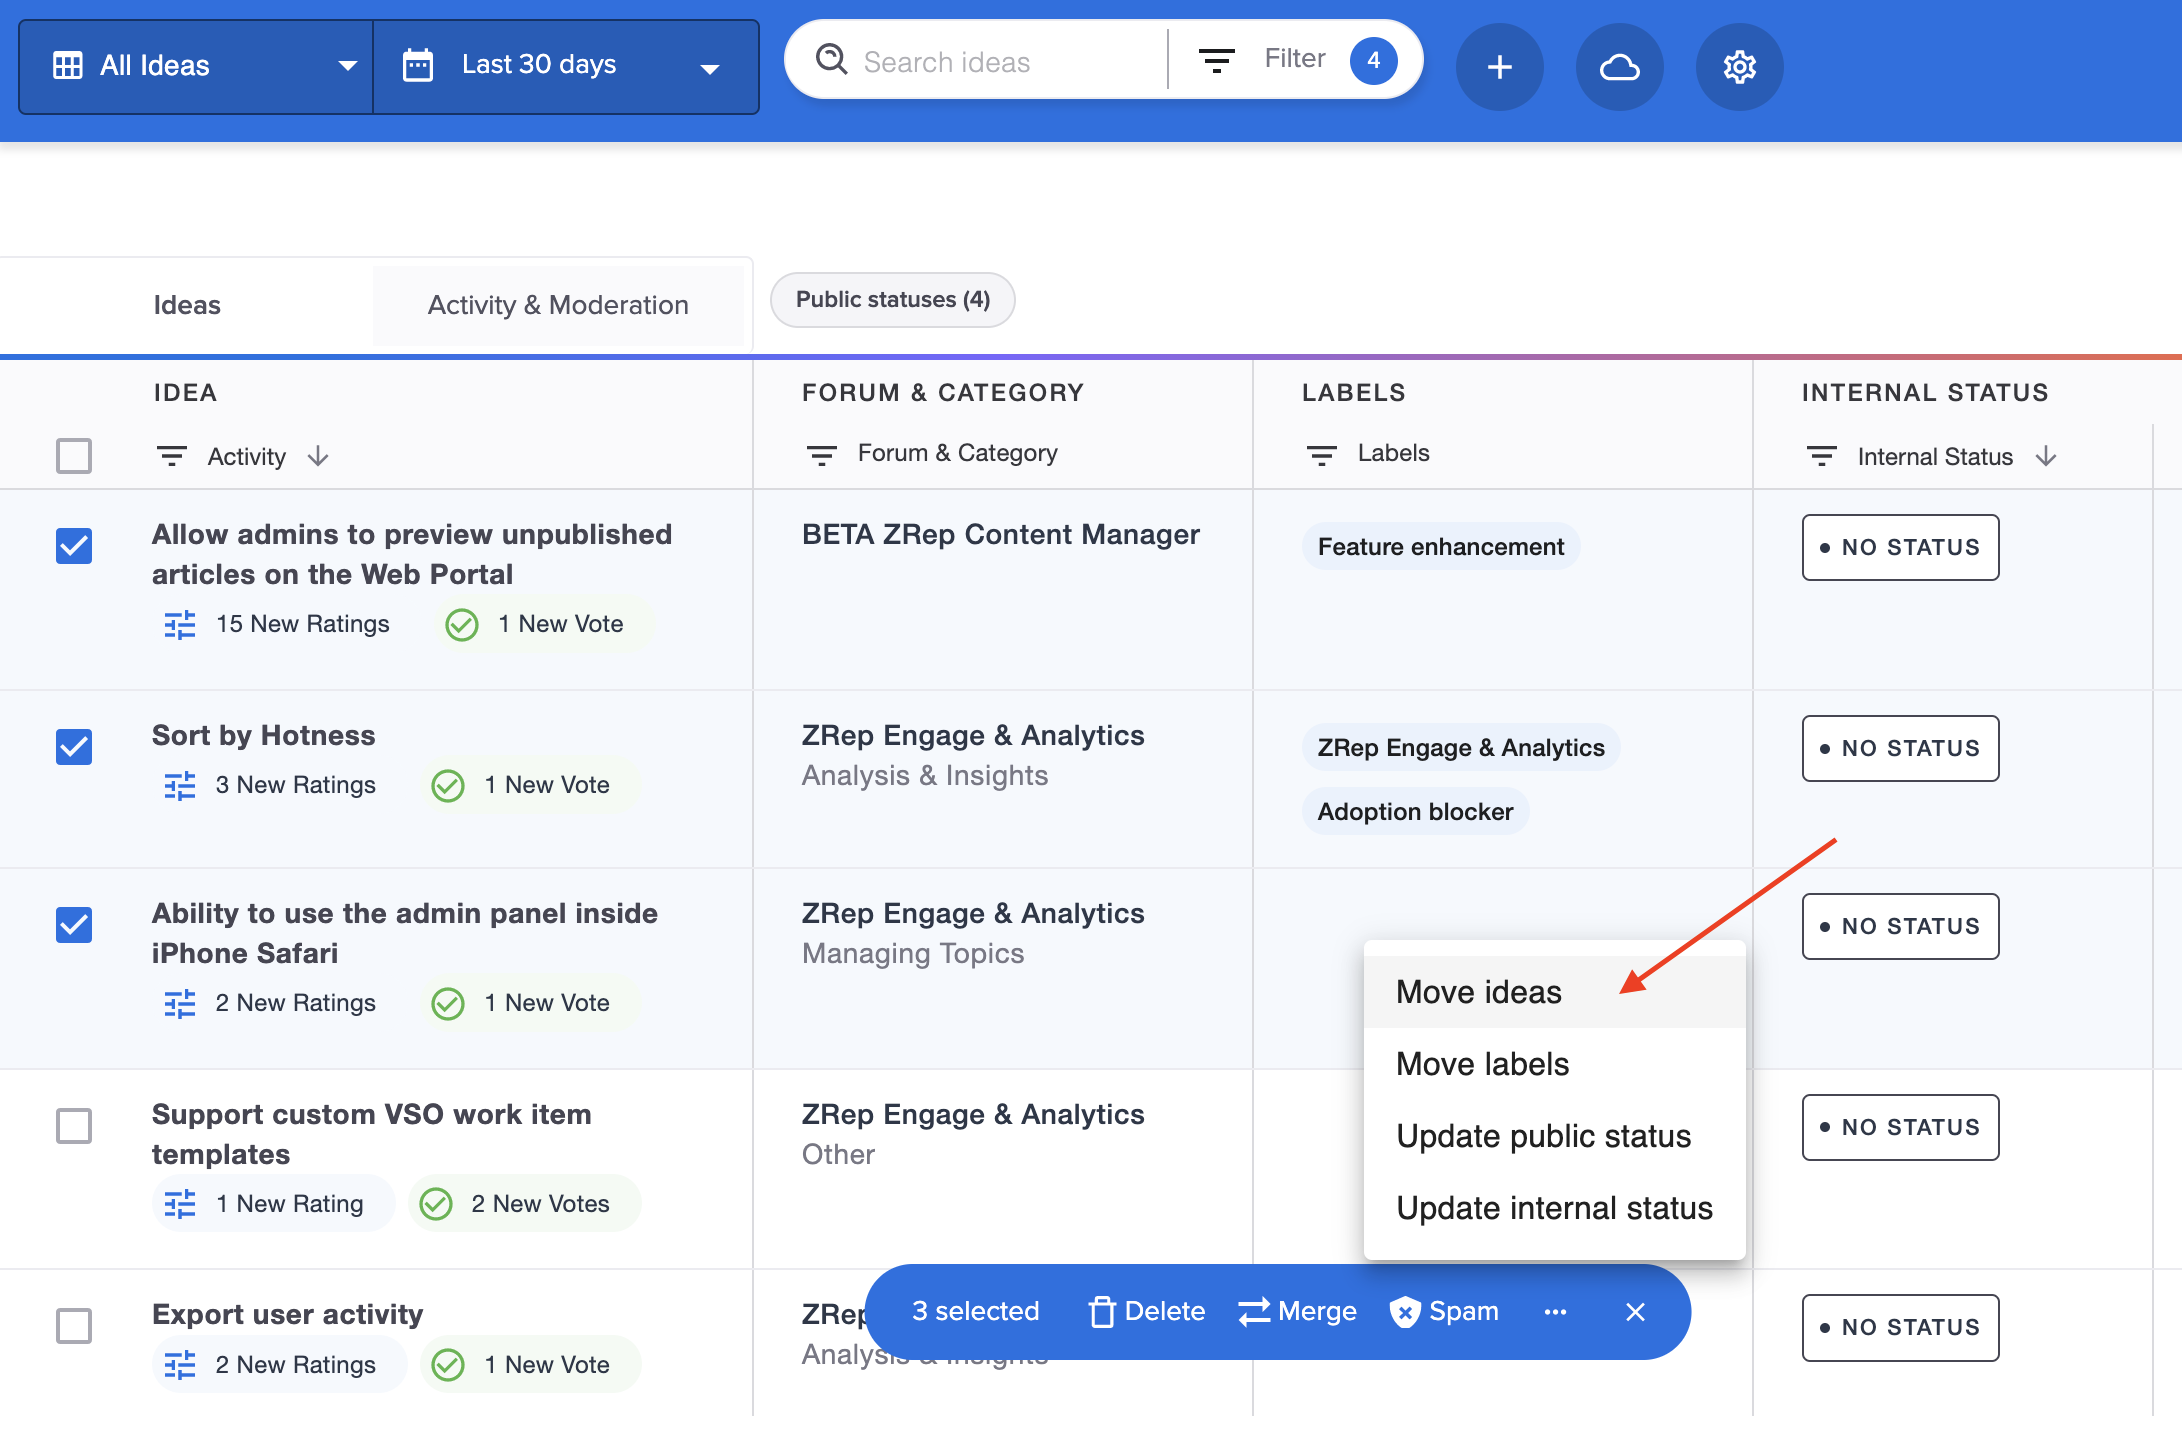Click Forum & Category filter icon
This screenshot has width=2182, height=1432.
click(821, 456)
